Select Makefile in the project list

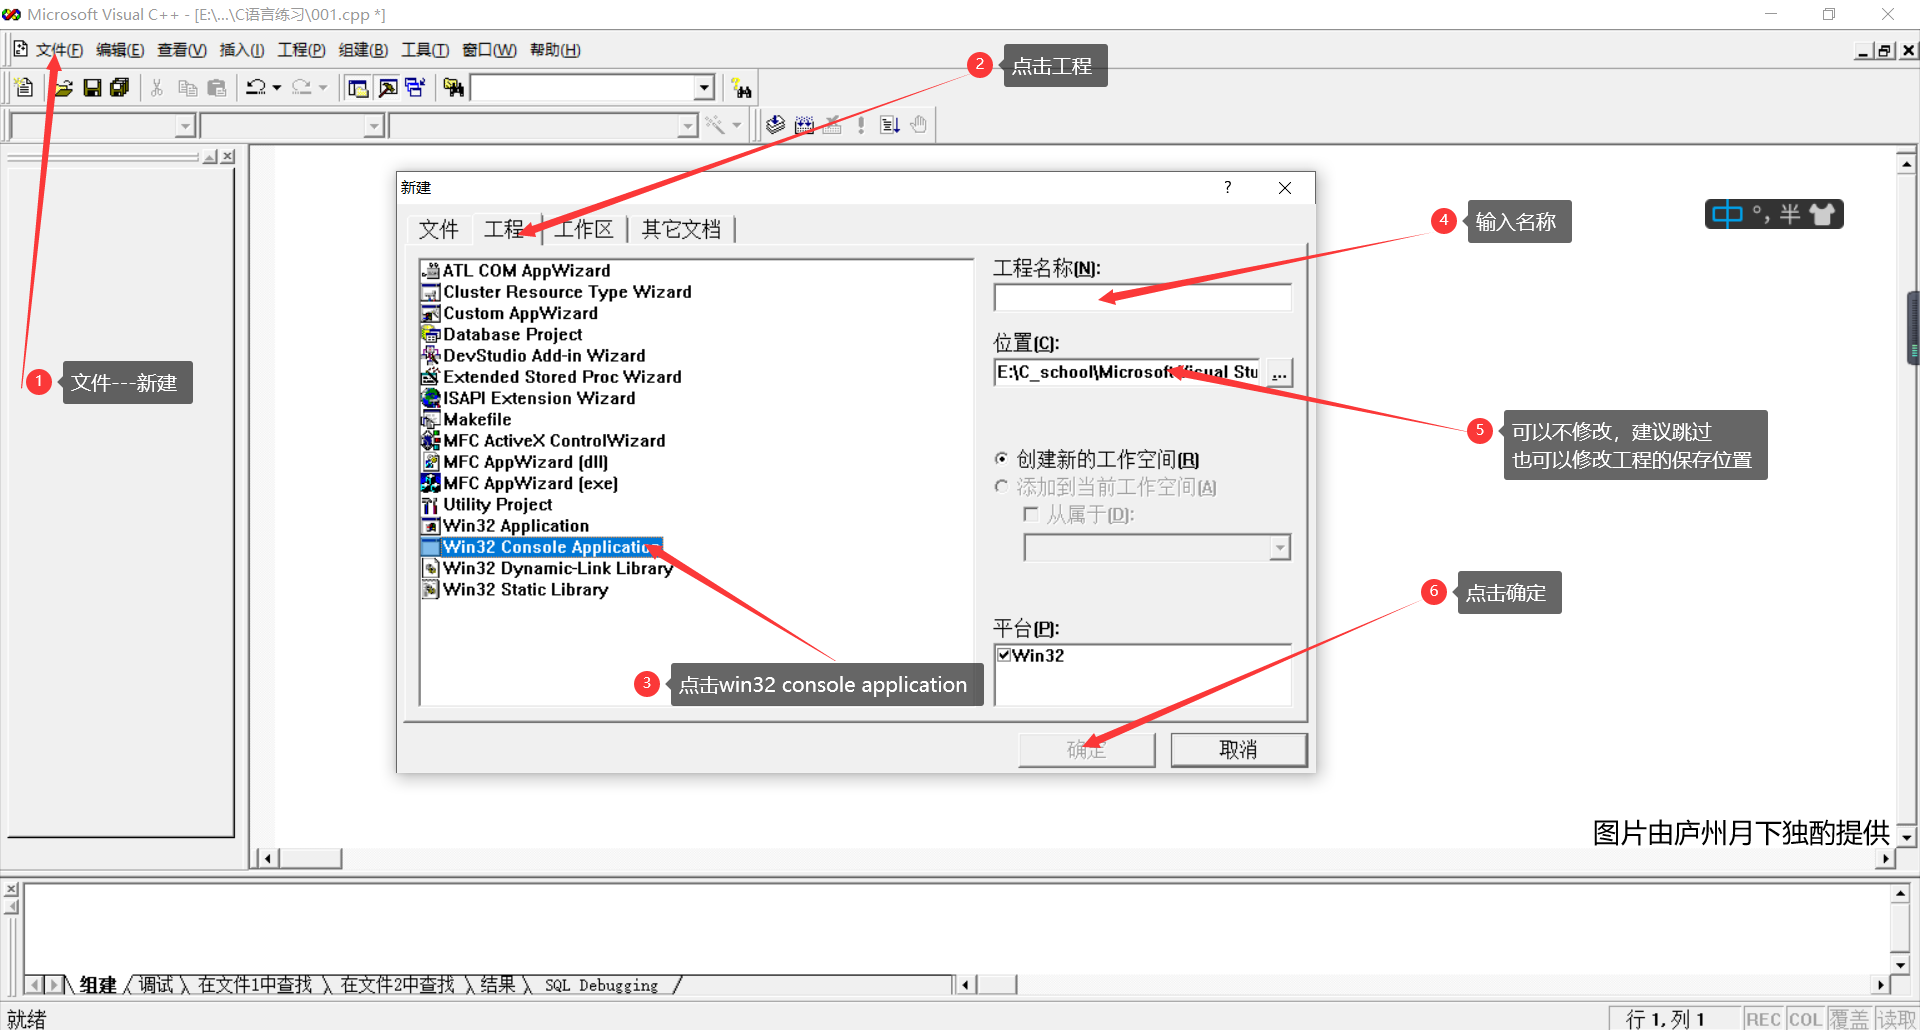(467, 419)
